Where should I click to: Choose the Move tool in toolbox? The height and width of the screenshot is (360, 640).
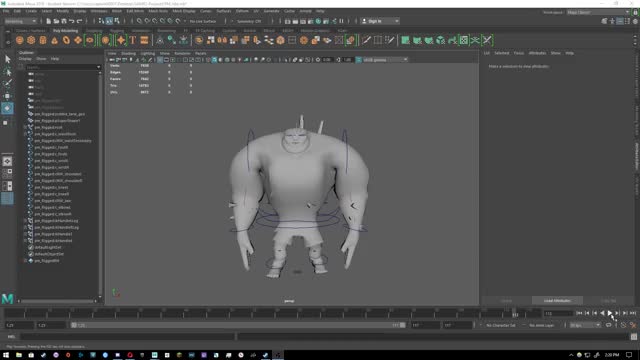(x=7, y=96)
